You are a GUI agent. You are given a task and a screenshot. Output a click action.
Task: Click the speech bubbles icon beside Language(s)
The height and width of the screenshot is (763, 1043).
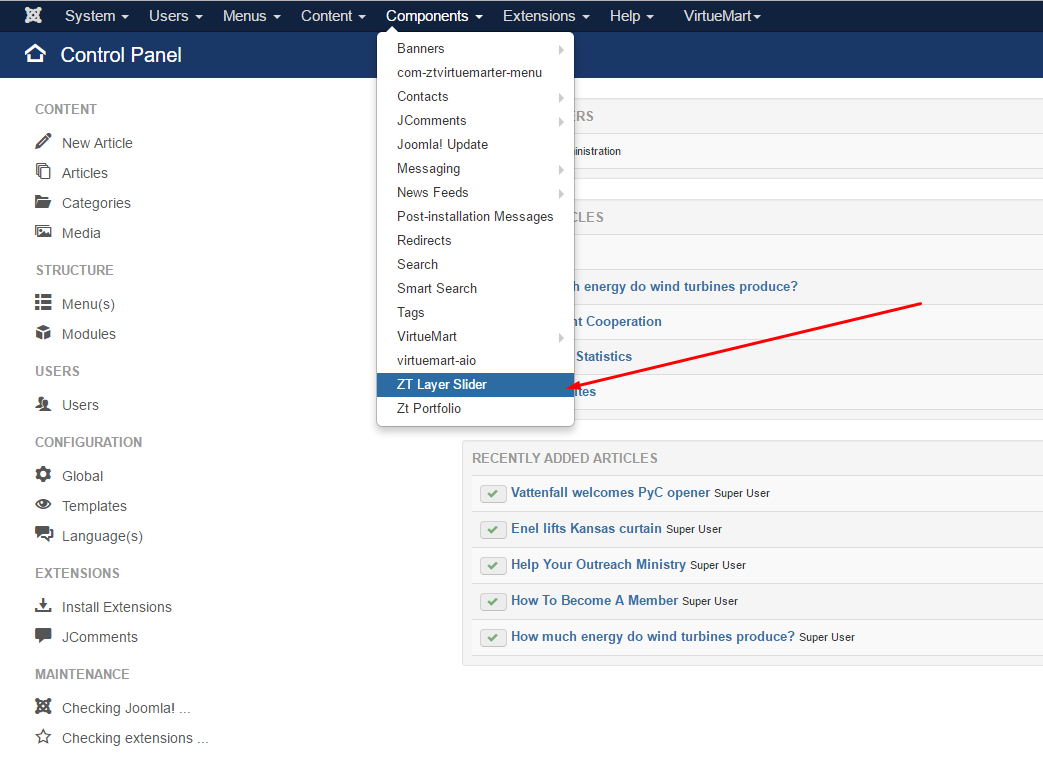pos(44,534)
